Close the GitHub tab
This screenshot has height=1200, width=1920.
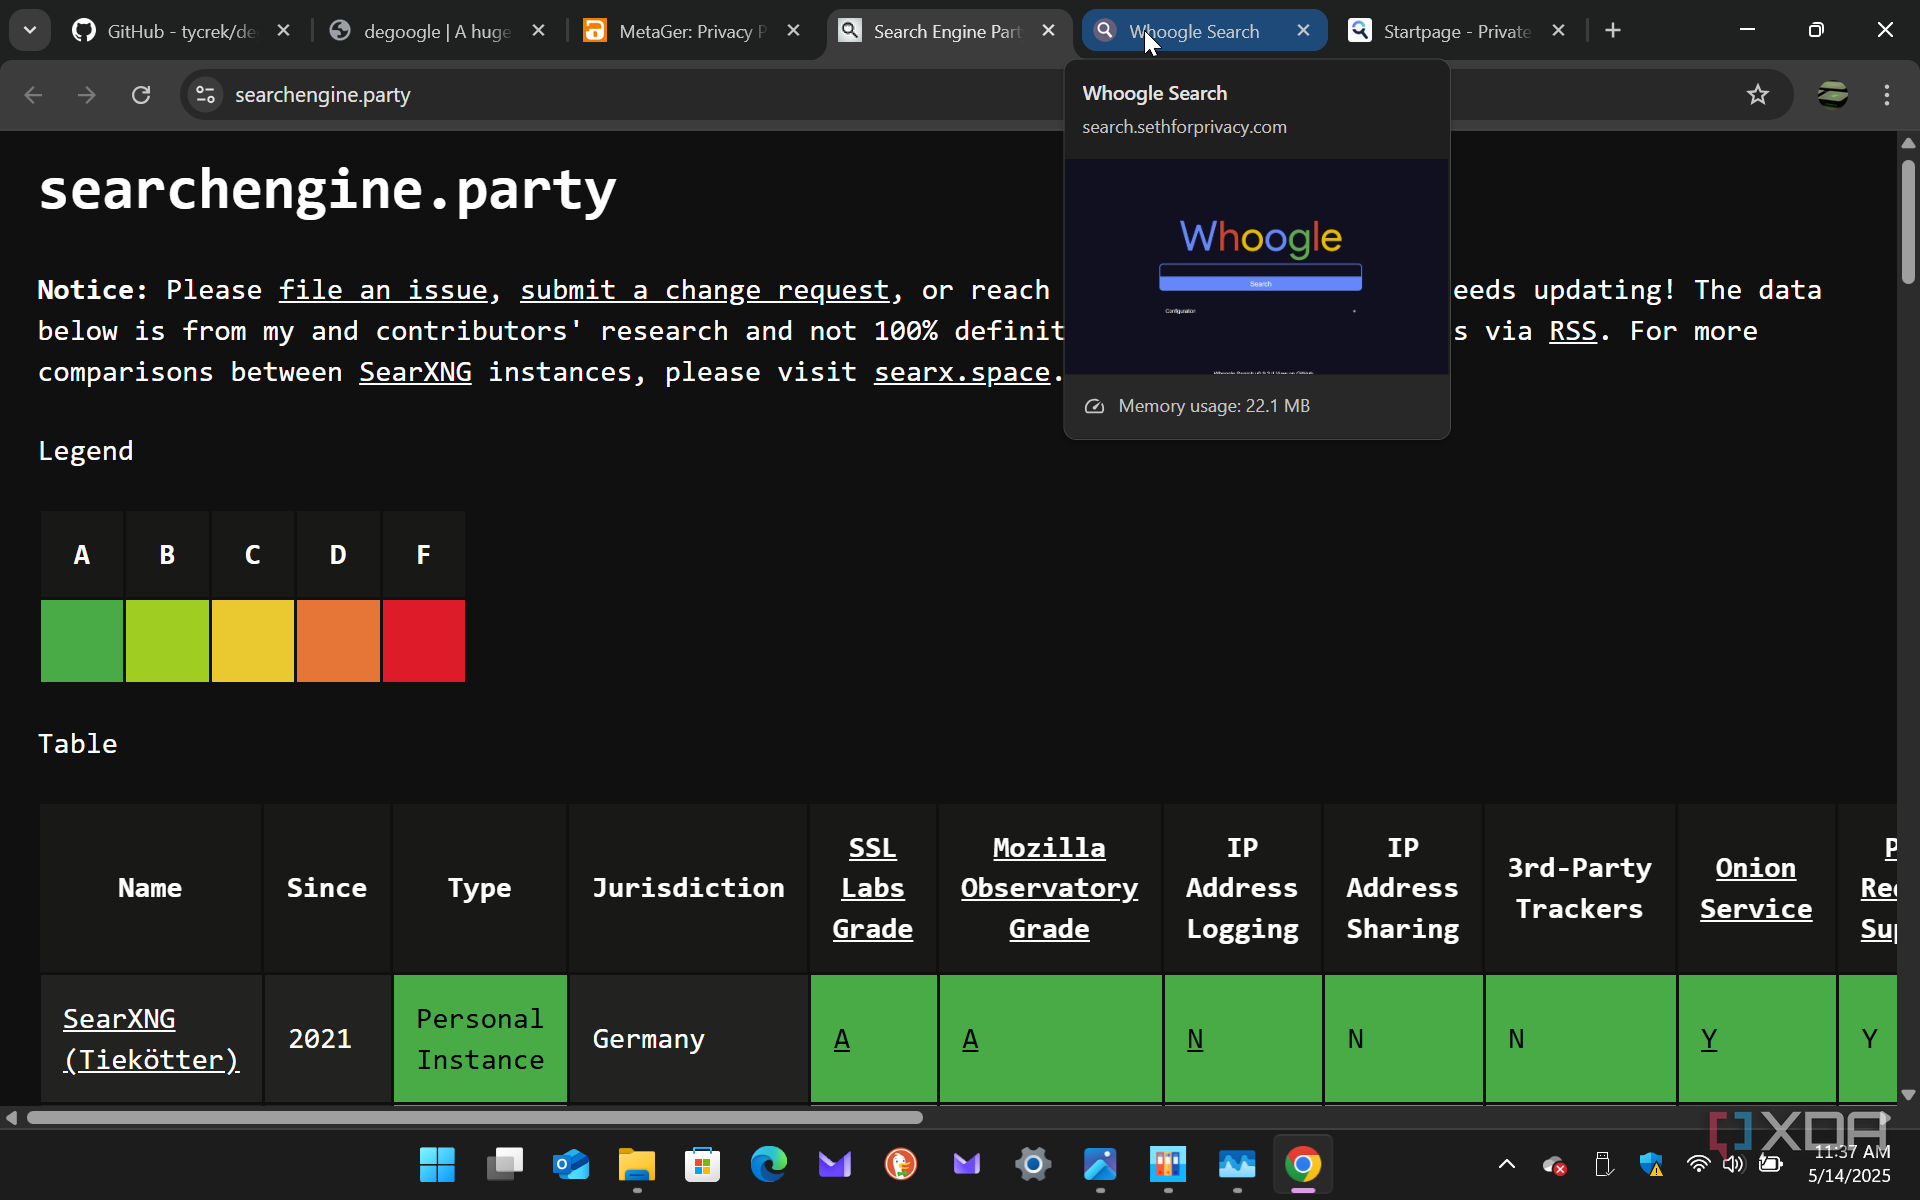tap(284, 31)
